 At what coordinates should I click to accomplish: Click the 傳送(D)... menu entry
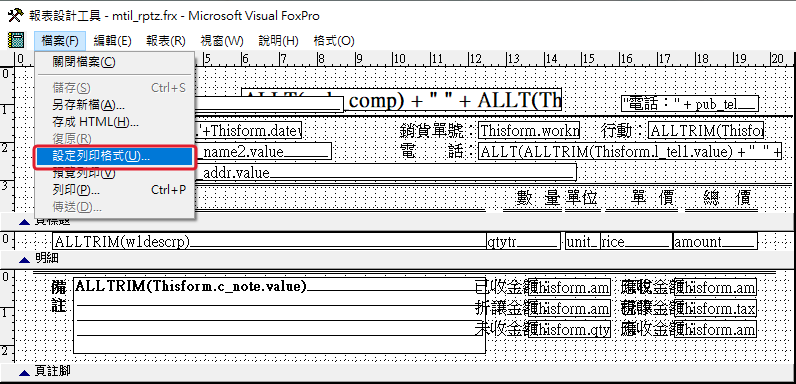click(x=115, y=207)
